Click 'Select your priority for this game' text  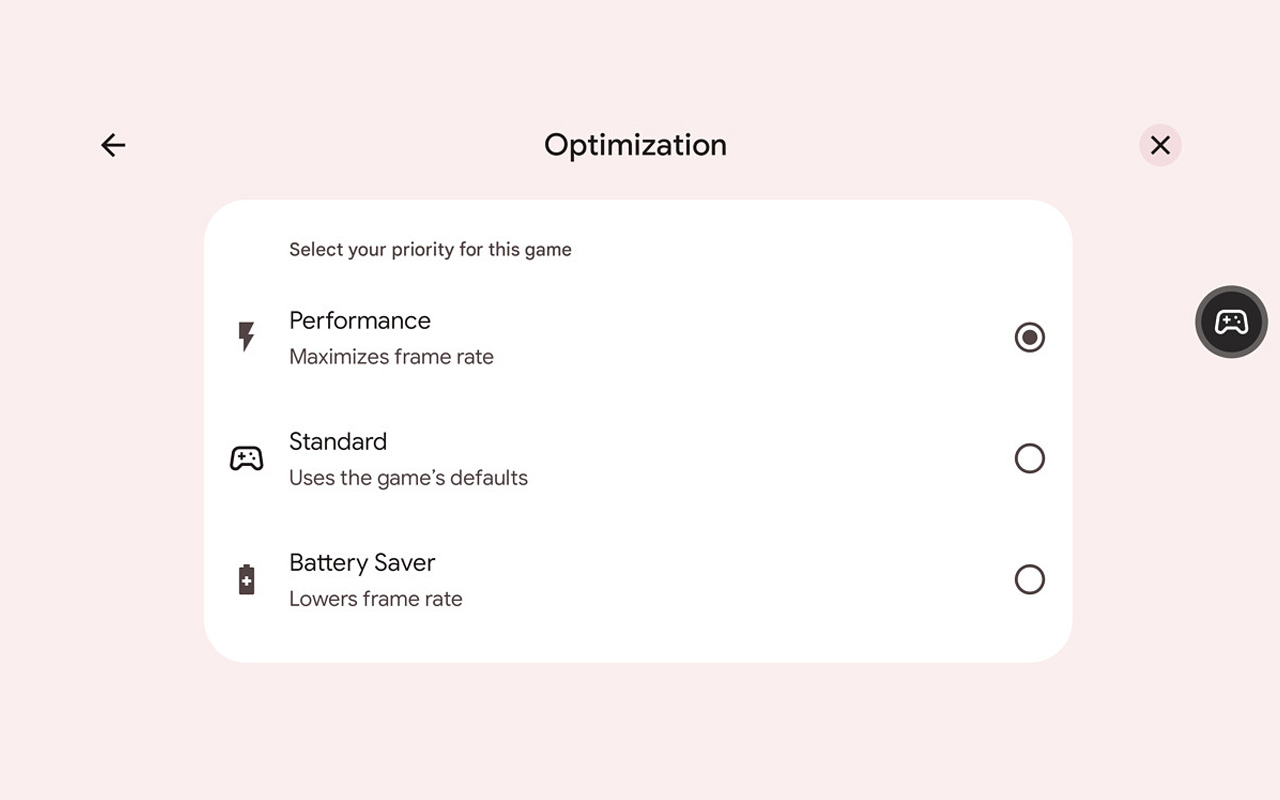click(430, 250)
